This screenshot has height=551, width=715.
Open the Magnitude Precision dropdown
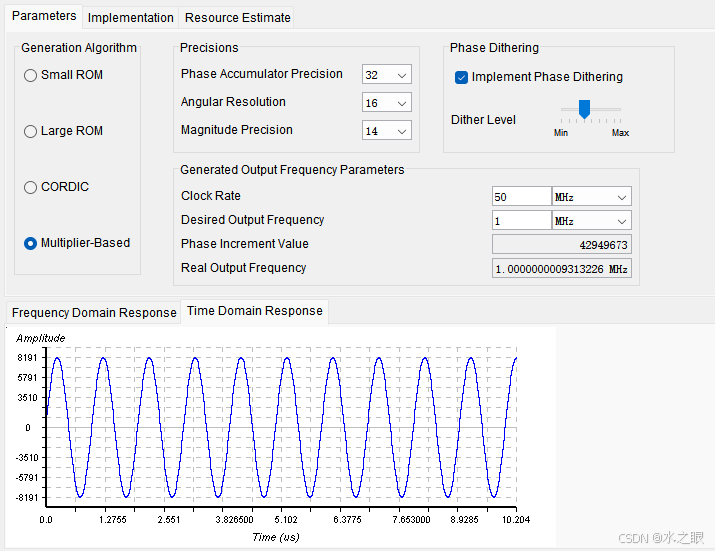tap(387, 130)
